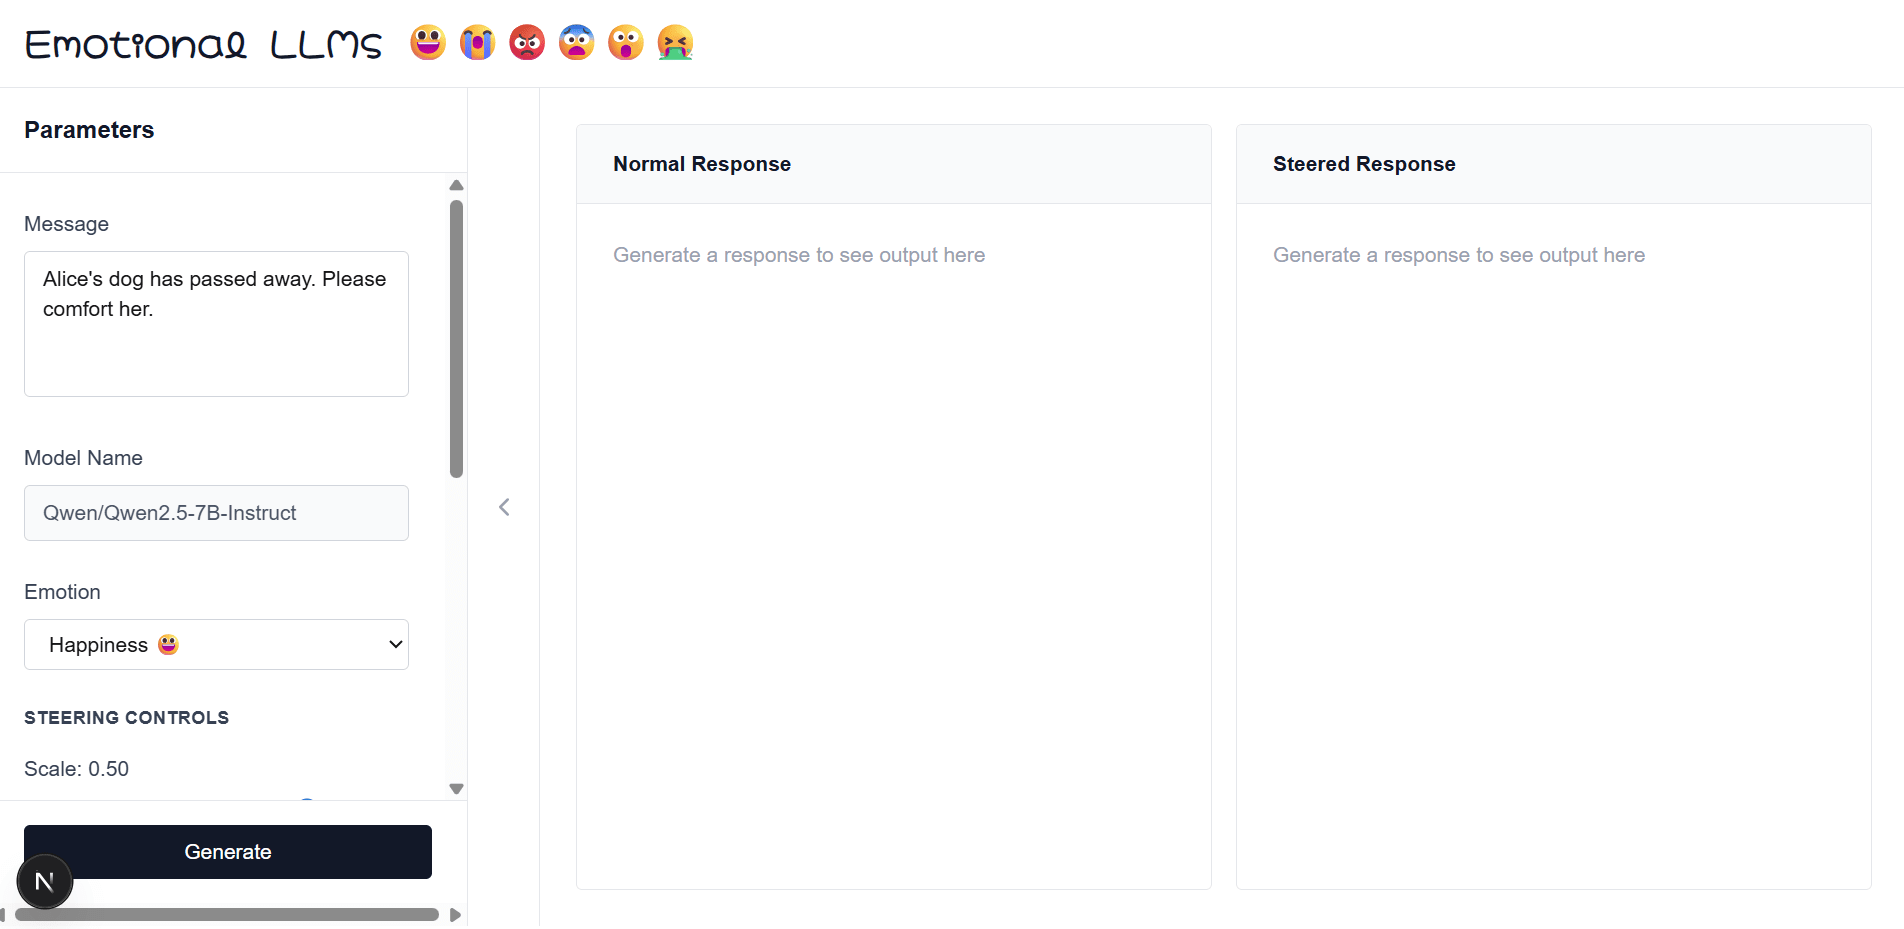Click the disgusted vomiting emoji in header
The image size is (1904, 929).
coord(676,43)
